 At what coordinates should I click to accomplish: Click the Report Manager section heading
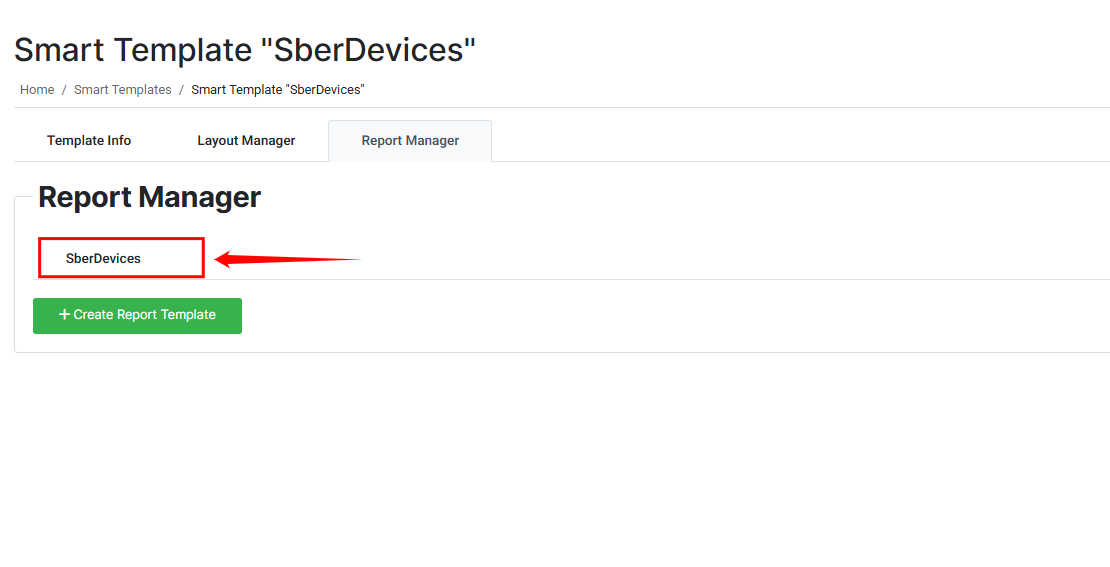click(x=149, y=197)
